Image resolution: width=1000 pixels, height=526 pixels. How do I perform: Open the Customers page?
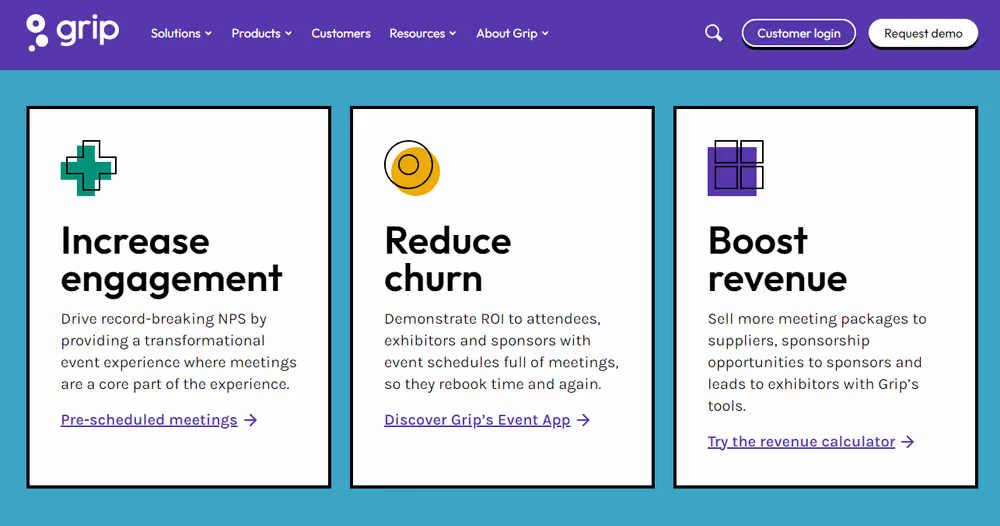tap(341, 33)
